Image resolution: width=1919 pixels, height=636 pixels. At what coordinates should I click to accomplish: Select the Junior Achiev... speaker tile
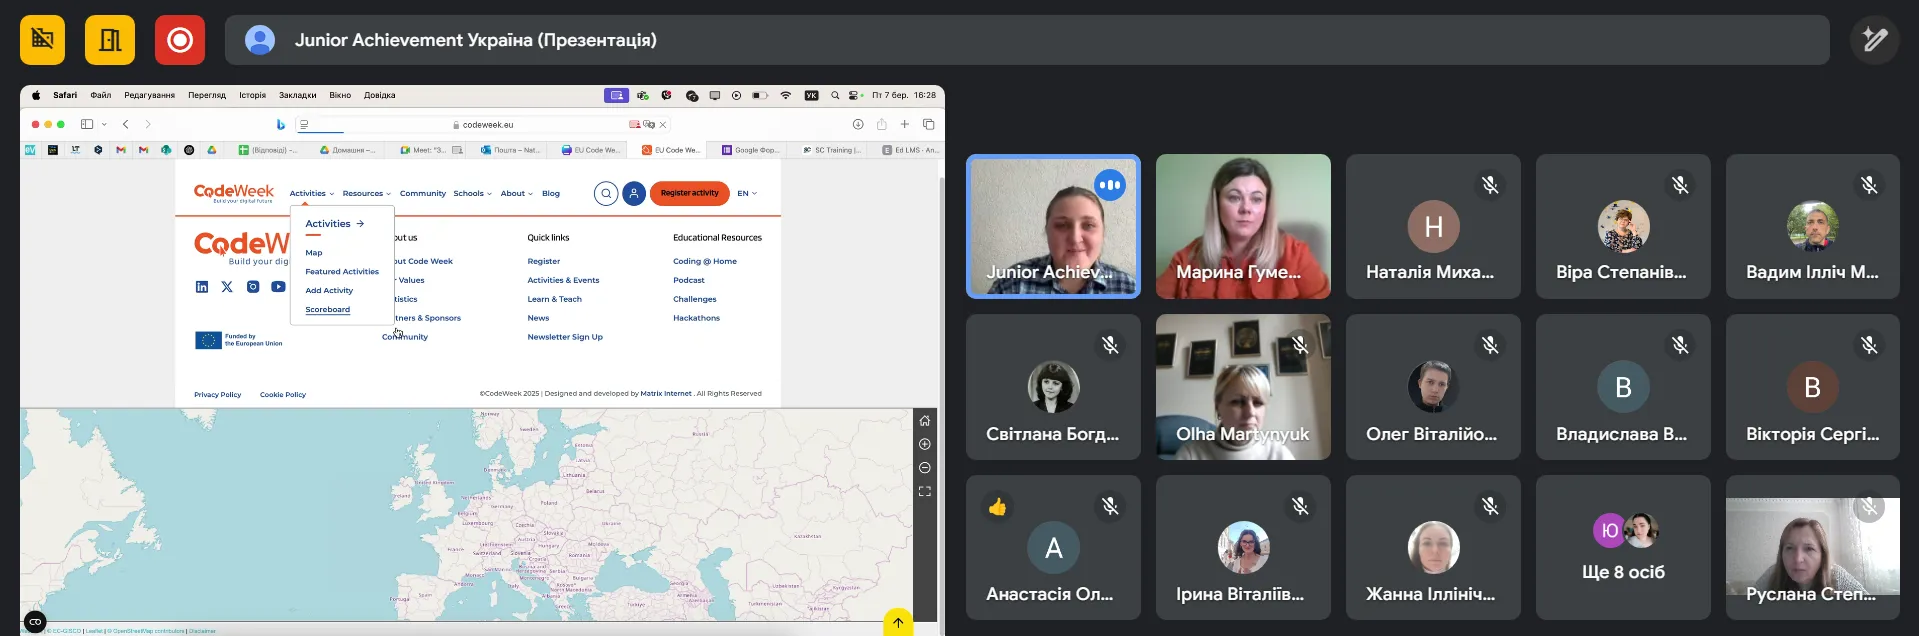pyautogui.click(x=1053, y=226)
